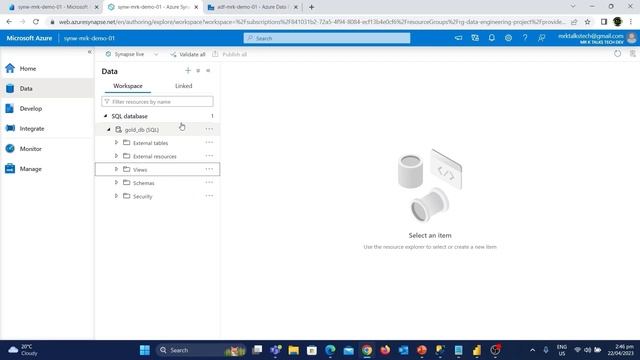Screen dimensions: 640x360
Task: Open File Explorer from taskbar
Action: point(293,350)
